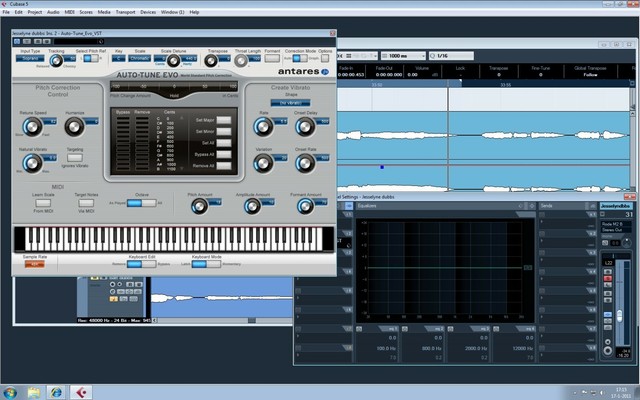Toggle Bypass for note C
The image size is (640, 400).
[x=123, y=119]
